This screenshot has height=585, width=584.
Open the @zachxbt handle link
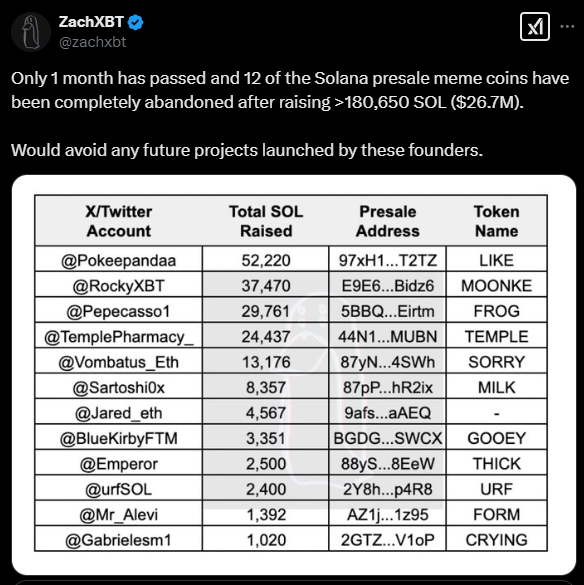93,42
